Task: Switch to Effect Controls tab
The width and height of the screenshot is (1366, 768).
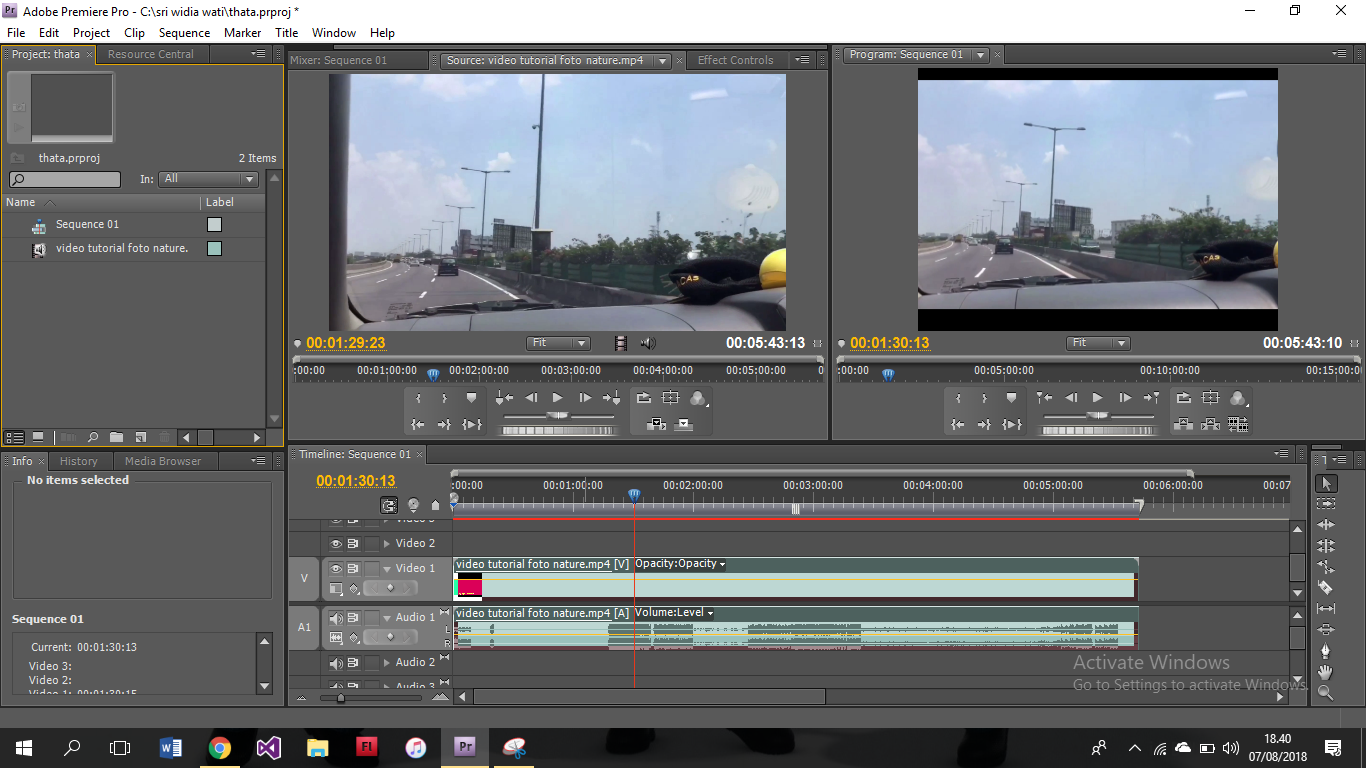Action: (x=736, y=60)
